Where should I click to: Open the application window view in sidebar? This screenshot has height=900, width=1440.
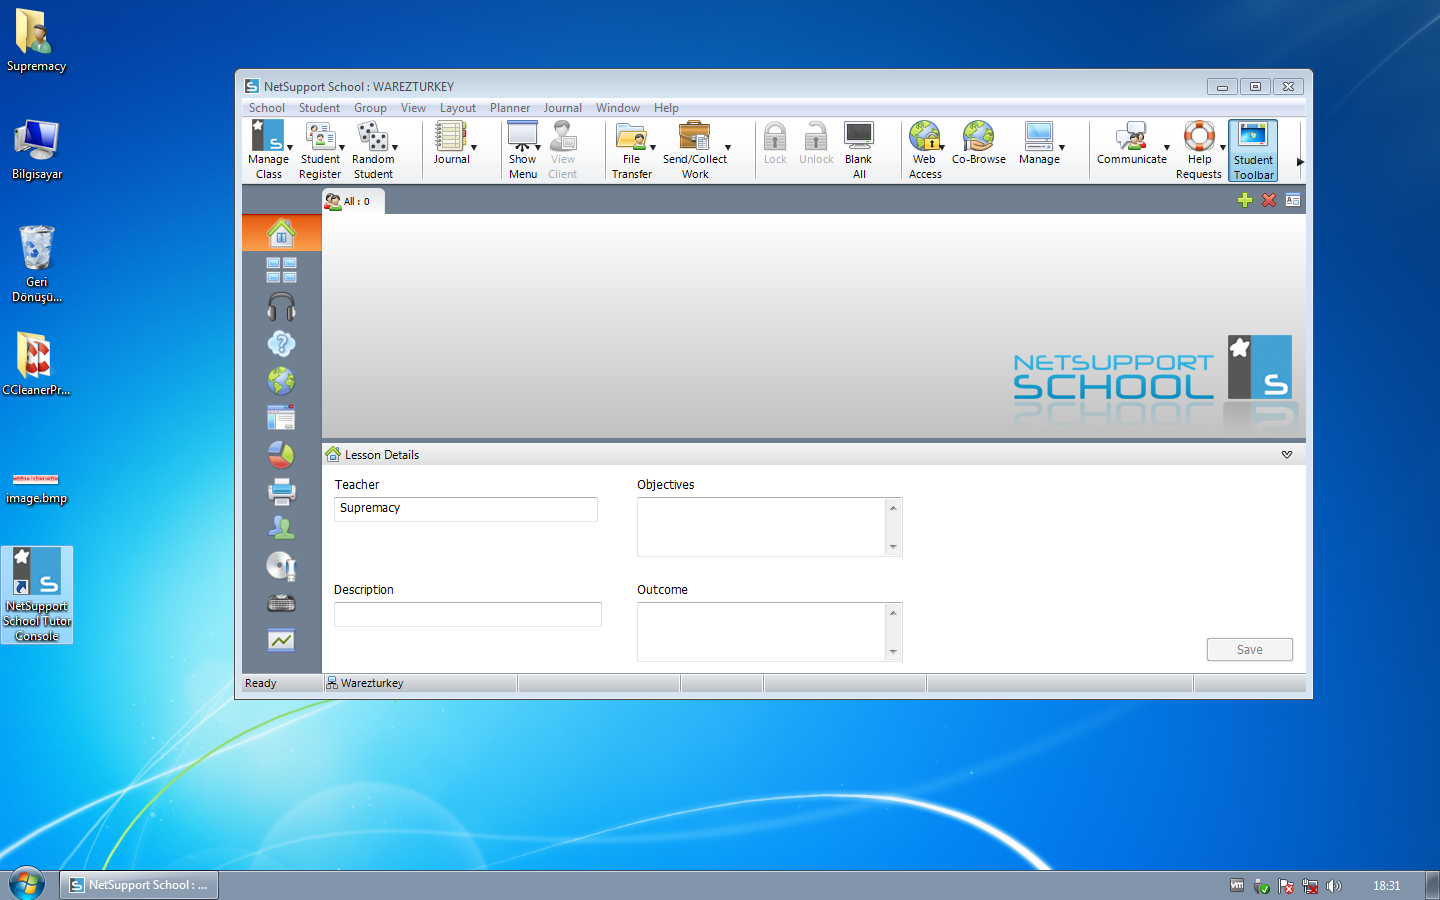[281, 418]
